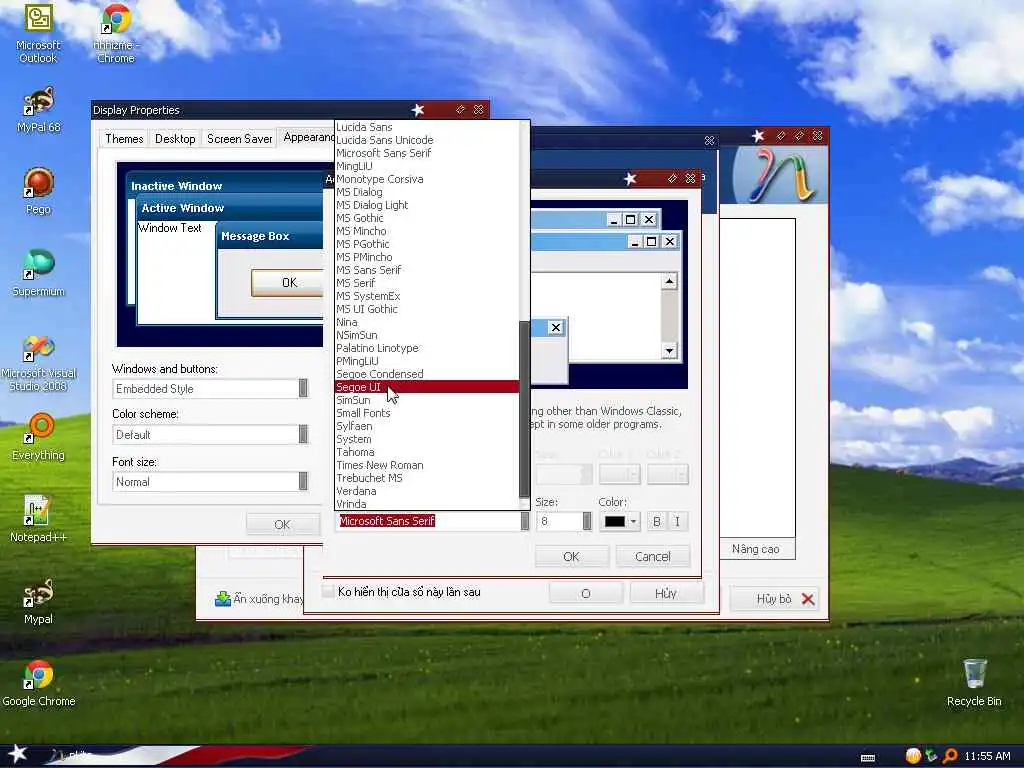Click the black font color swatch
The width and height of the screenshot is (1024, 768).
coord(615,521)
